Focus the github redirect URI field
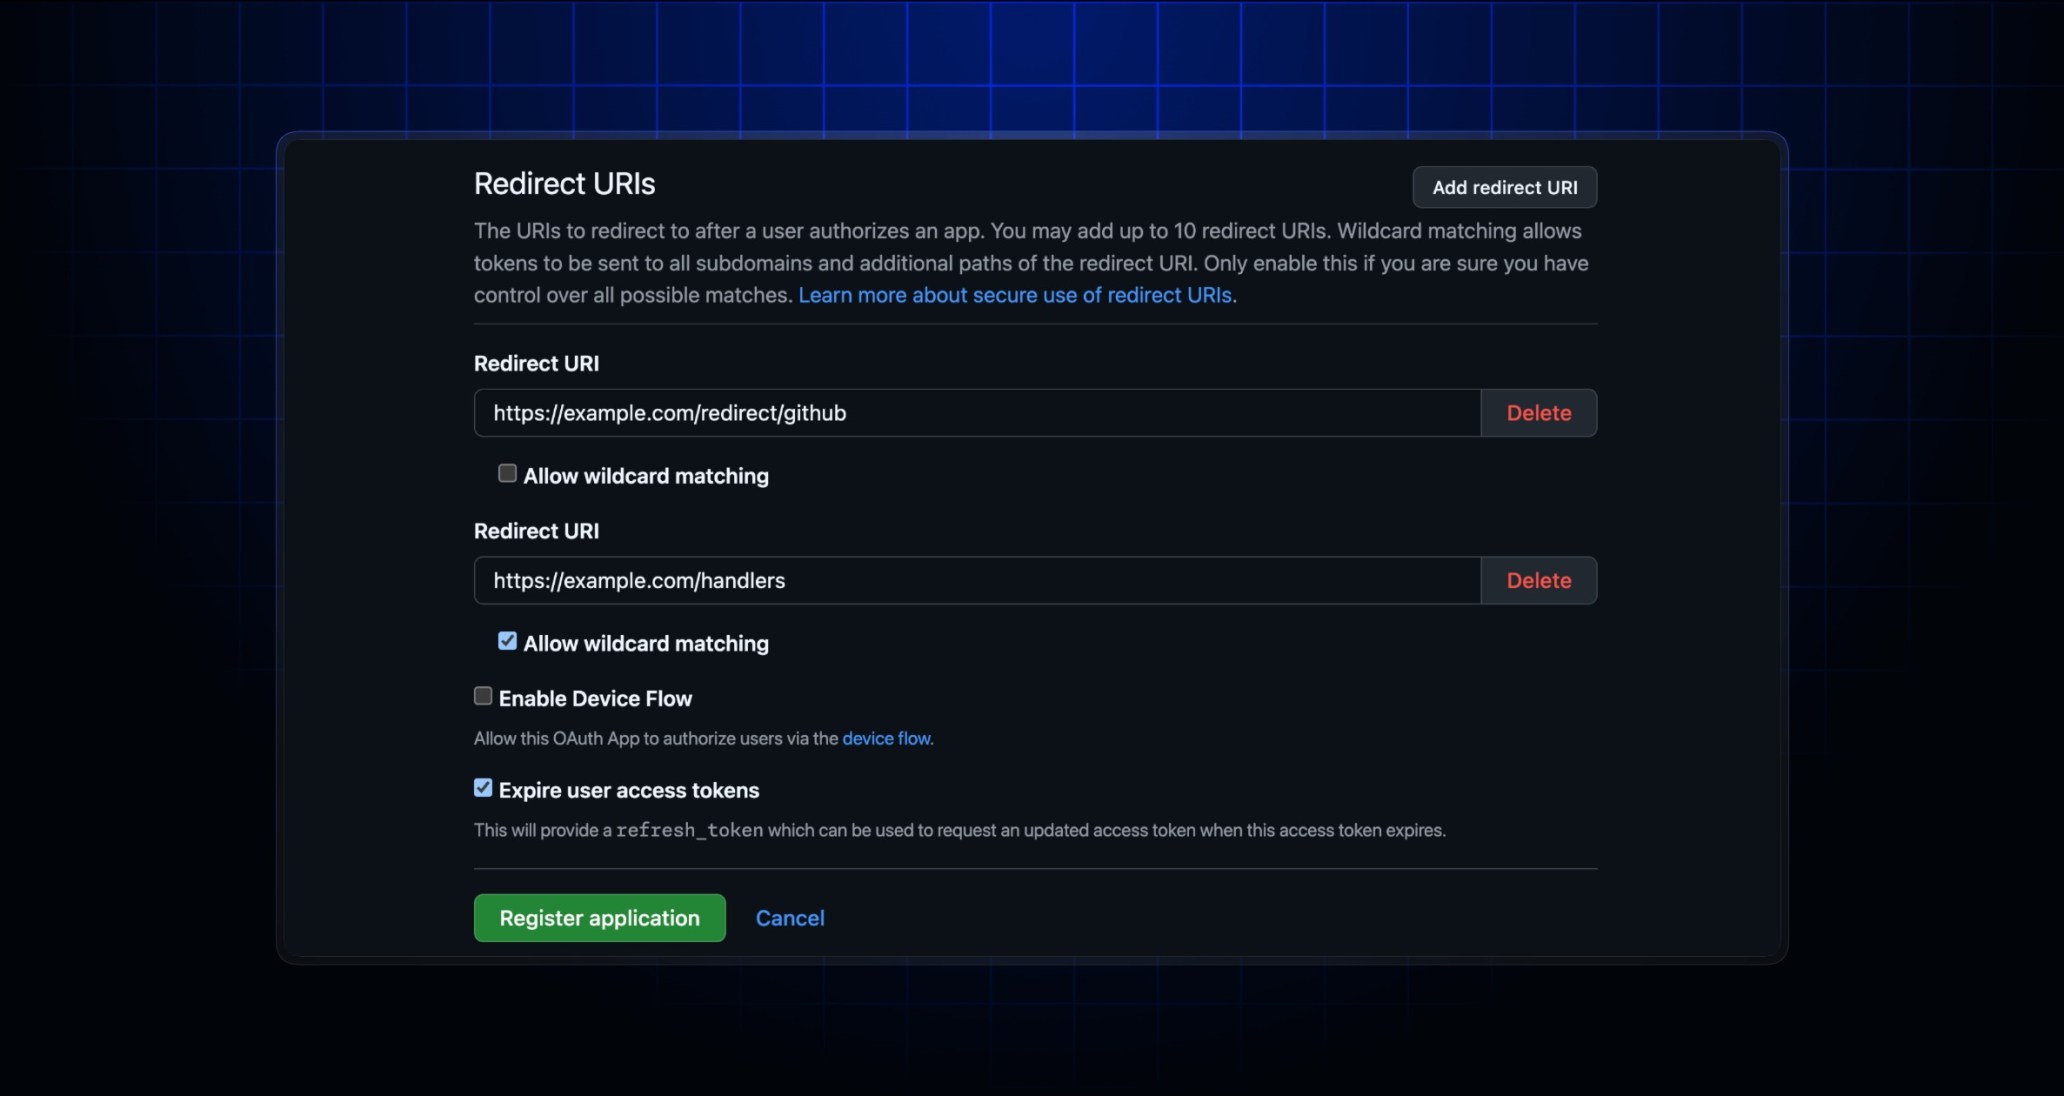Screen dimensions: 2064x1096 [x=977, y=413]
